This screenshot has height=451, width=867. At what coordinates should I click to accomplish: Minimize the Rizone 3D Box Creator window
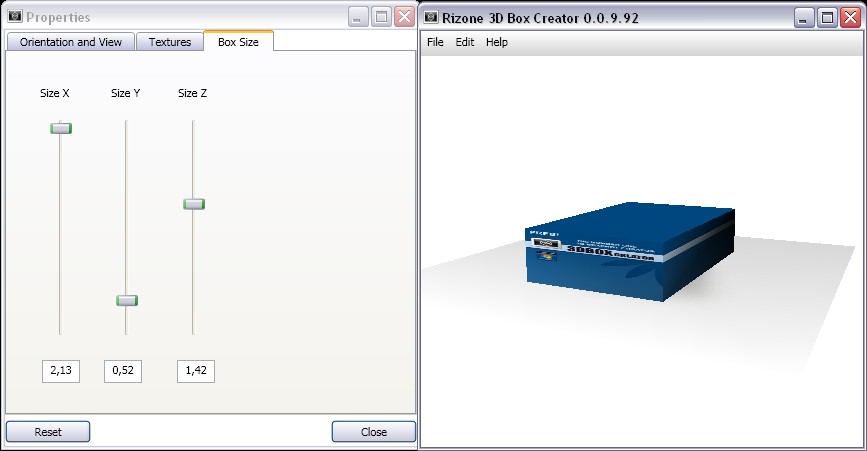(804, 18)
